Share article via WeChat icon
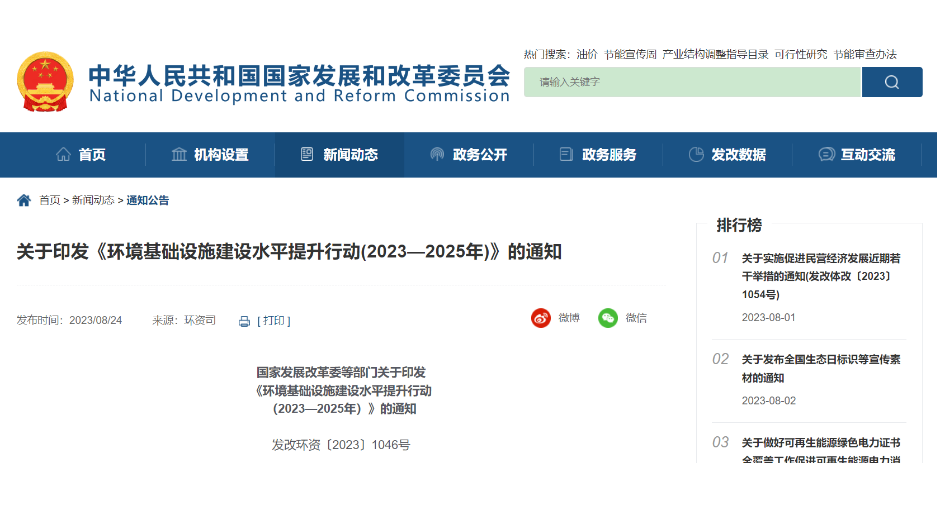This screenshot has height=520, width=937. (x=608, y=318)
